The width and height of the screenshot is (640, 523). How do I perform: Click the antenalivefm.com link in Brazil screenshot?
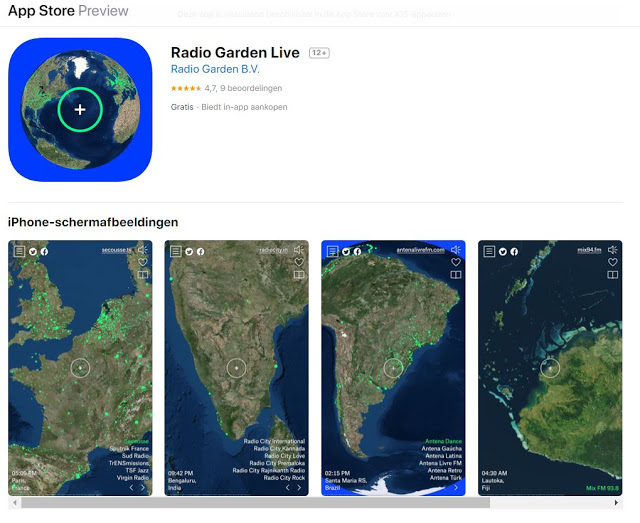pyautogui.click(x=420, y=250)
